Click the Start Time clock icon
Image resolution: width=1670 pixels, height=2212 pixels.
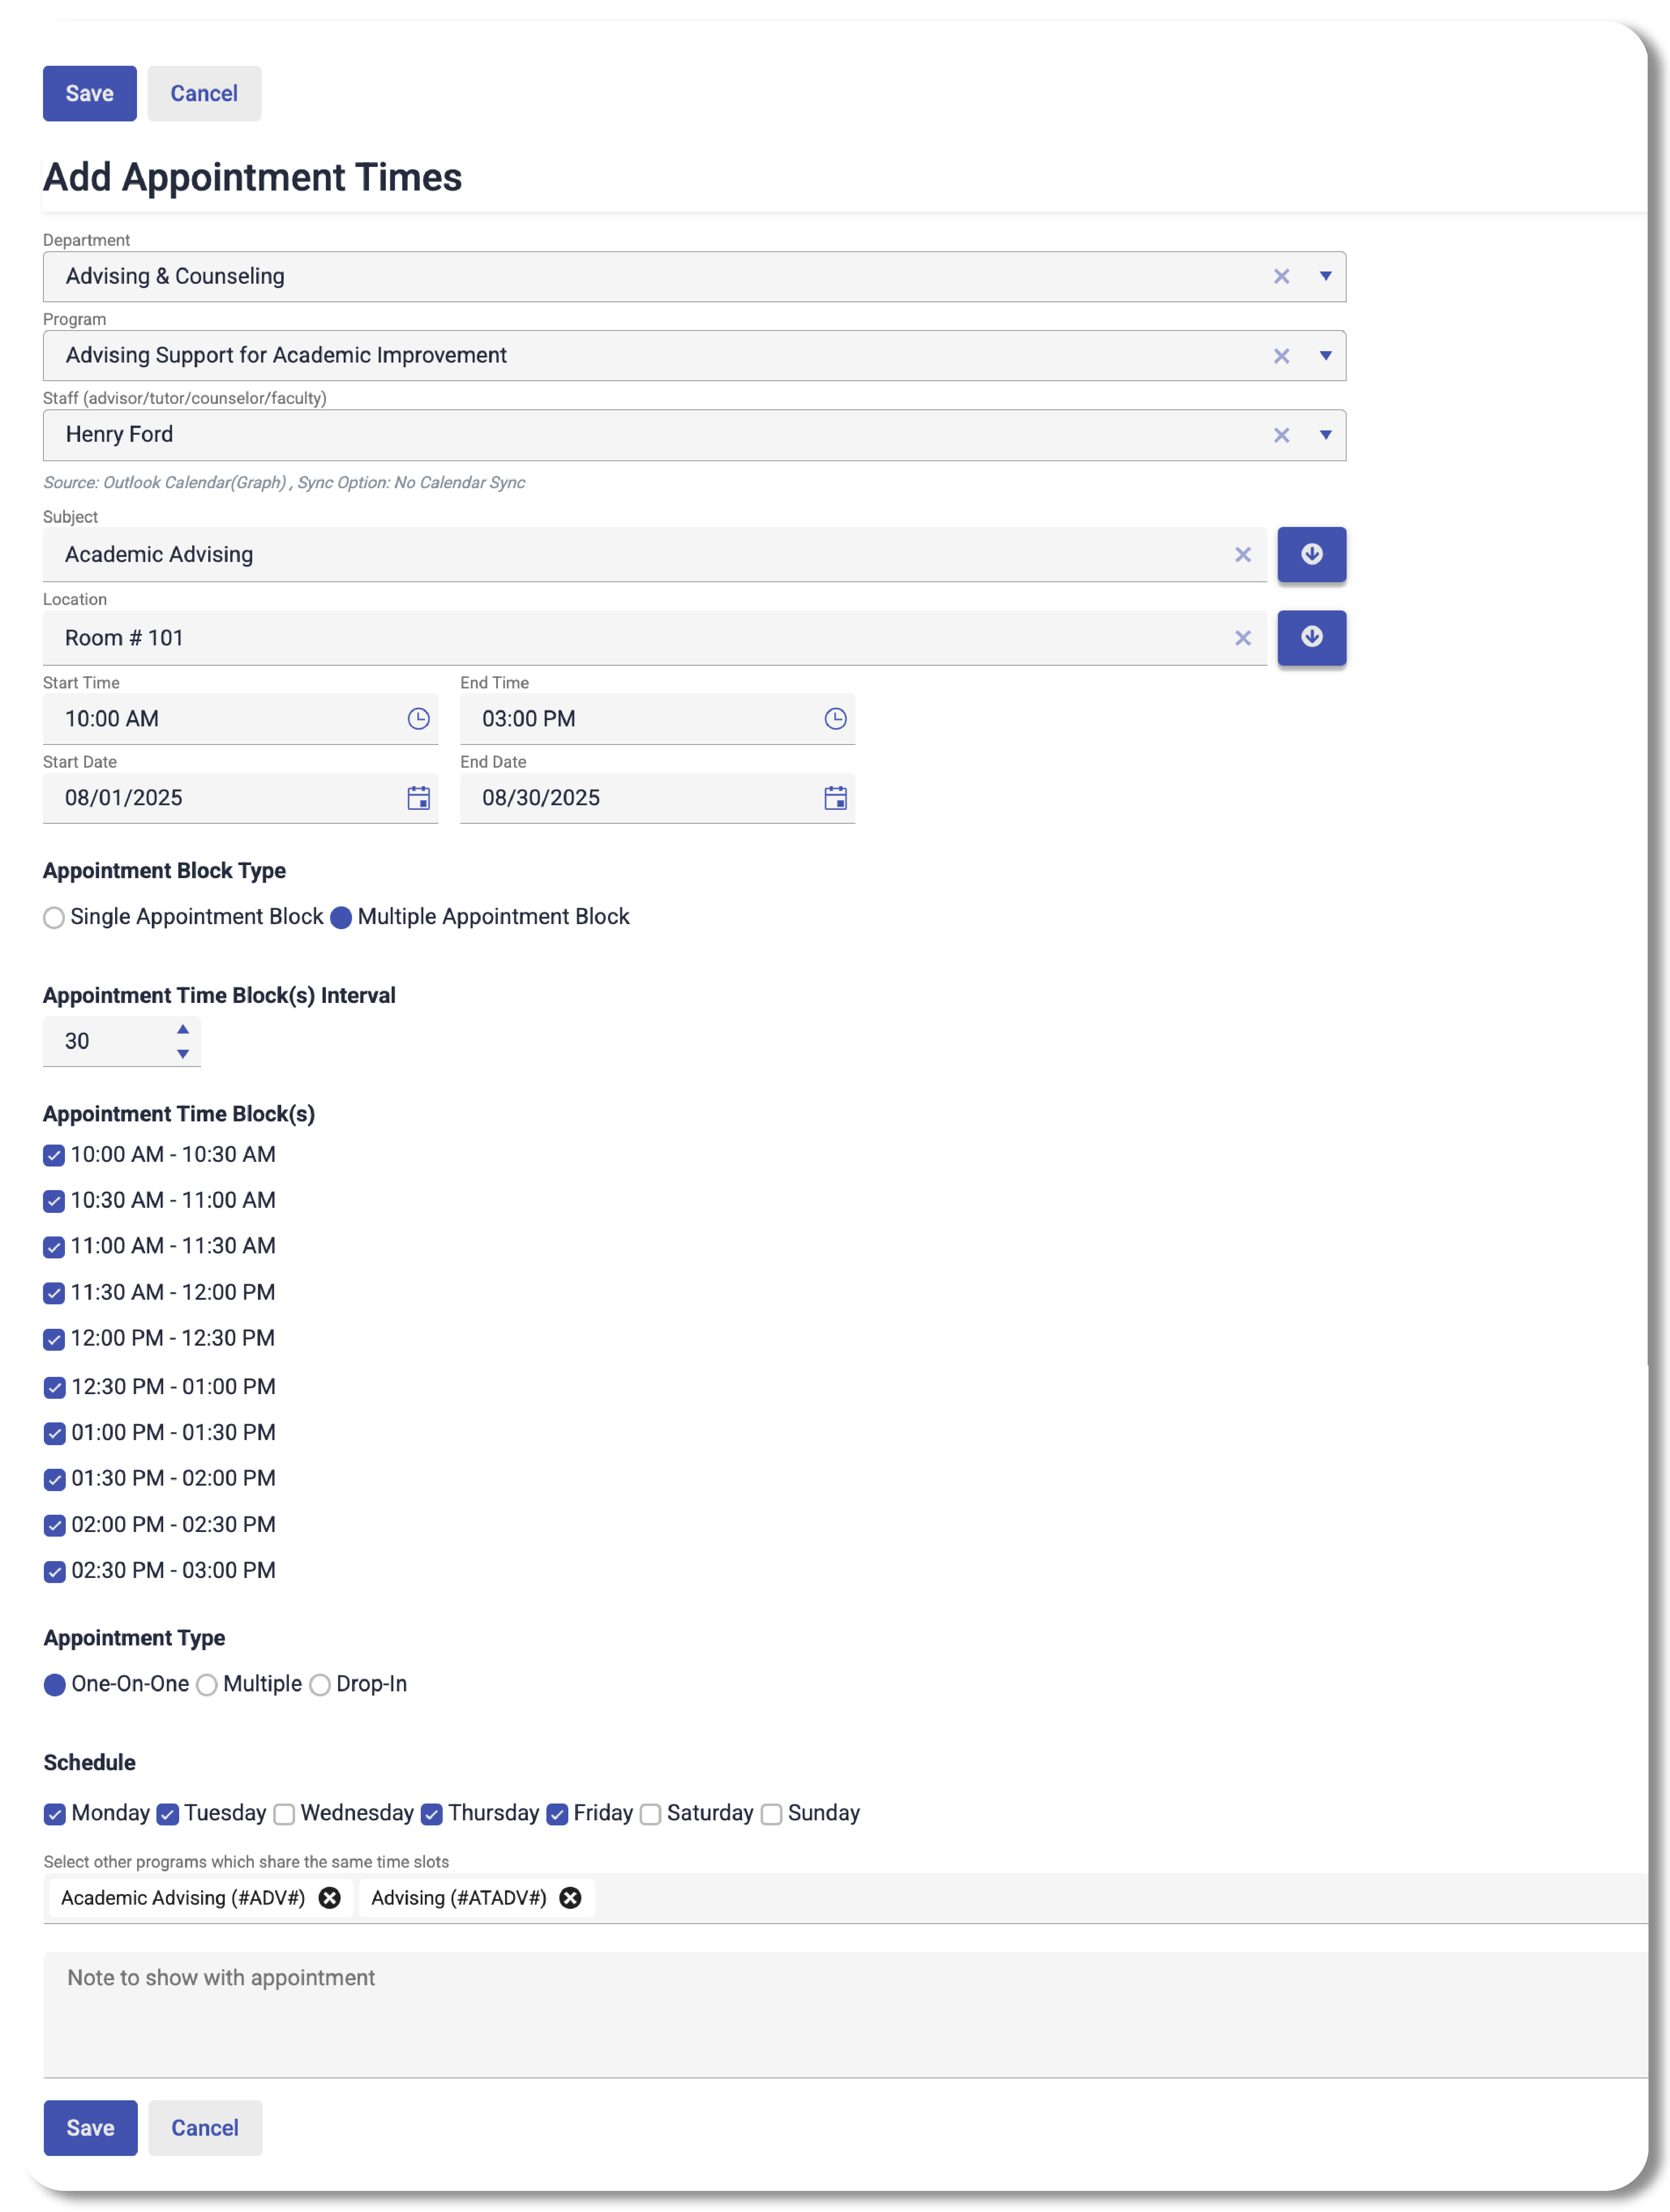tap(418, 719)
